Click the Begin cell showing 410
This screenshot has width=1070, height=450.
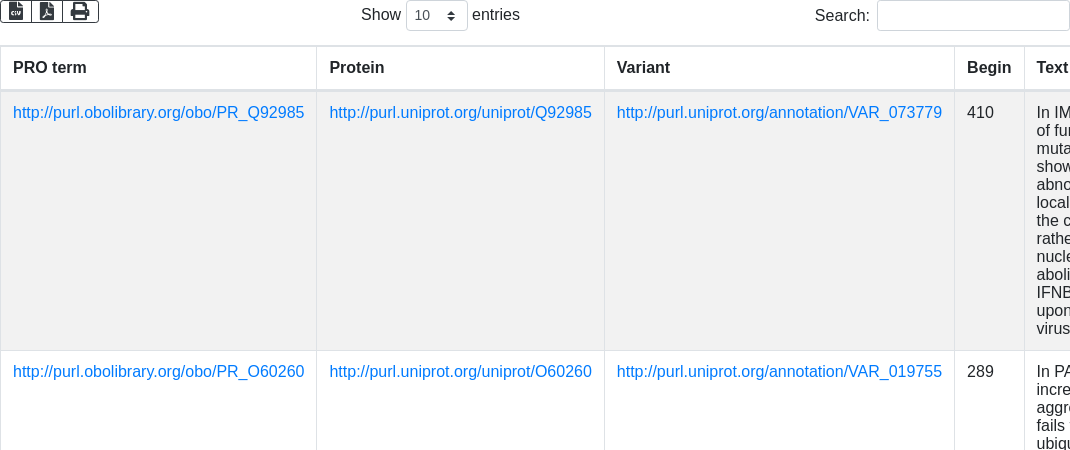[x=980, y=113]
